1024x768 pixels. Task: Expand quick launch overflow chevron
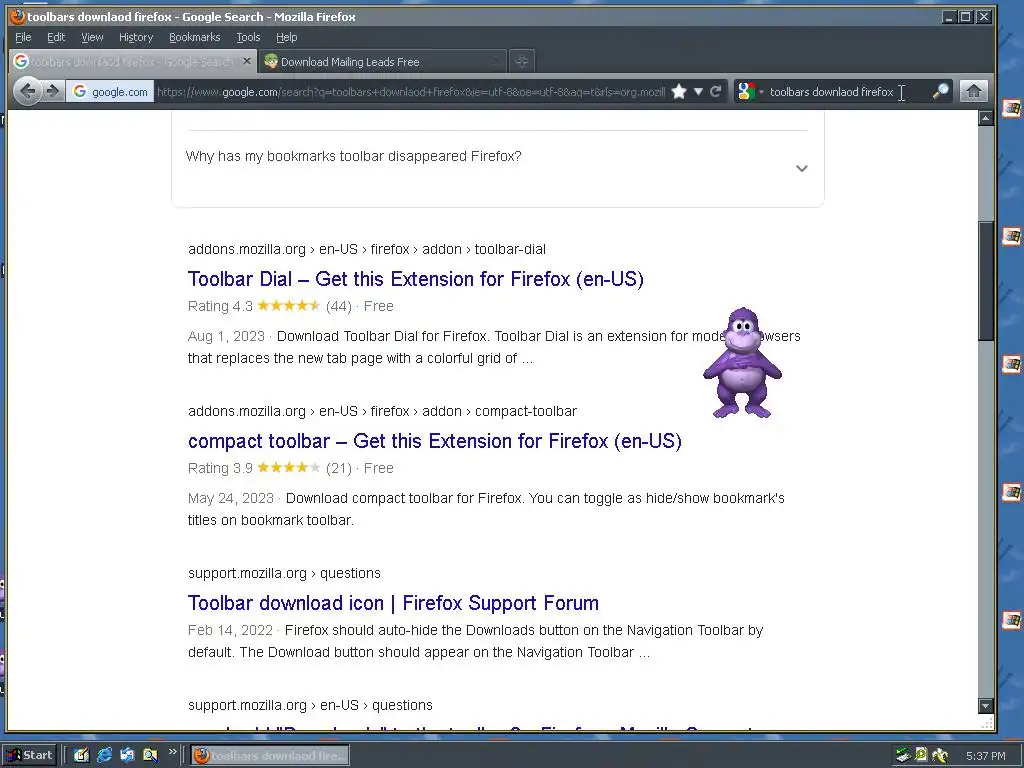172,752
